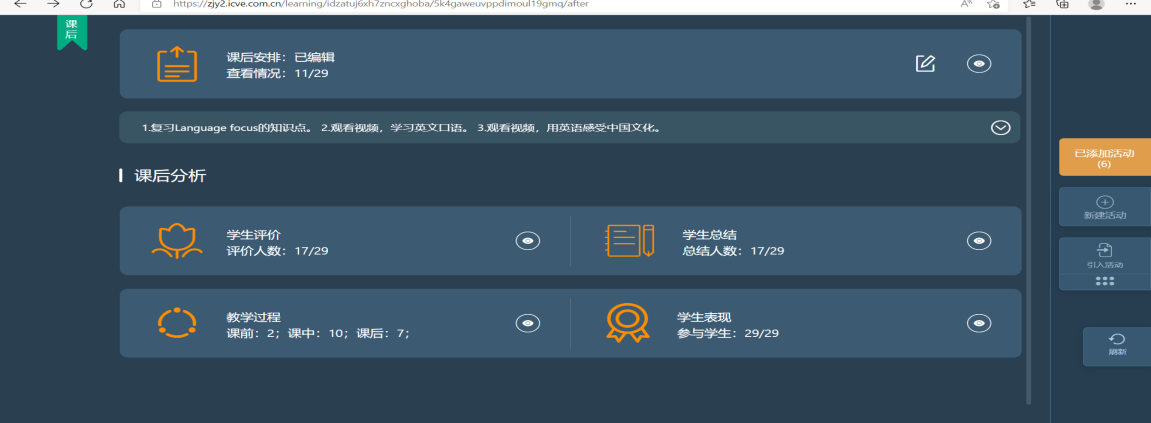
Task: Click the 课前: 2; 课中: 10; 课后: 7 text
Action: (x=318, y=333)
